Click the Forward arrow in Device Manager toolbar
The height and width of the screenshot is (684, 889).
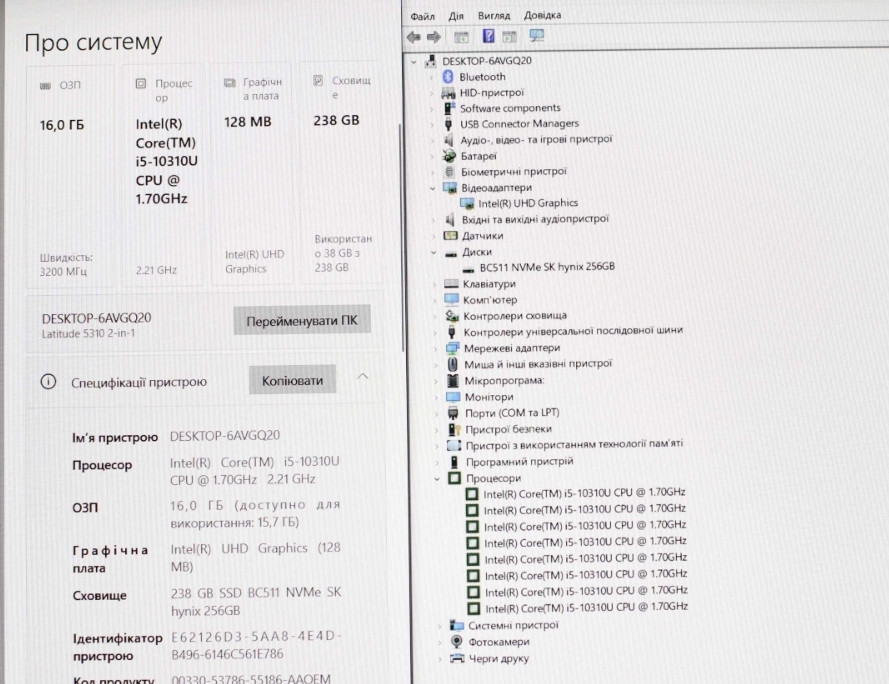[434, 37]
